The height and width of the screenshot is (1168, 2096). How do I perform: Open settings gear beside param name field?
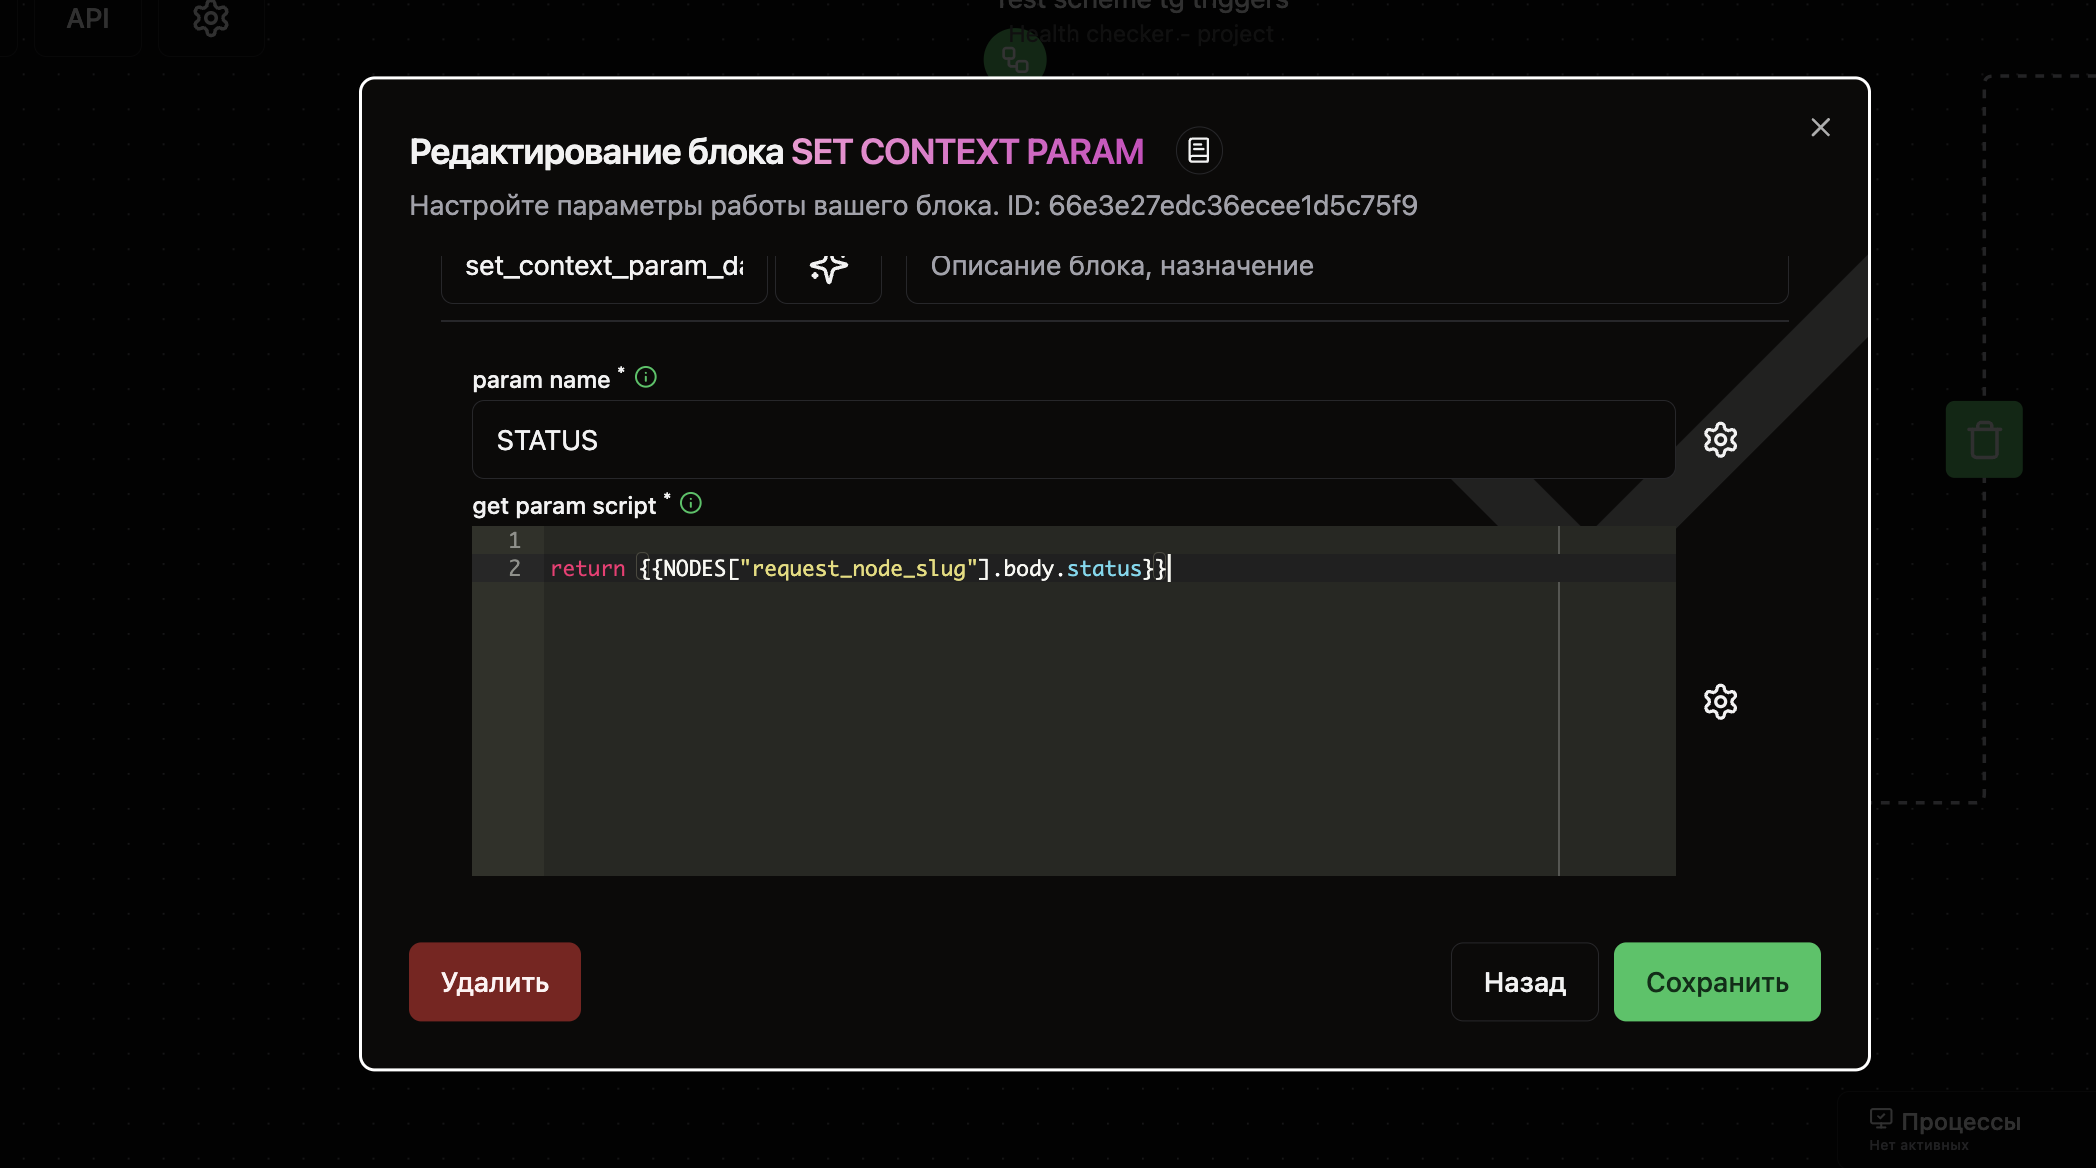[1720, 440]
